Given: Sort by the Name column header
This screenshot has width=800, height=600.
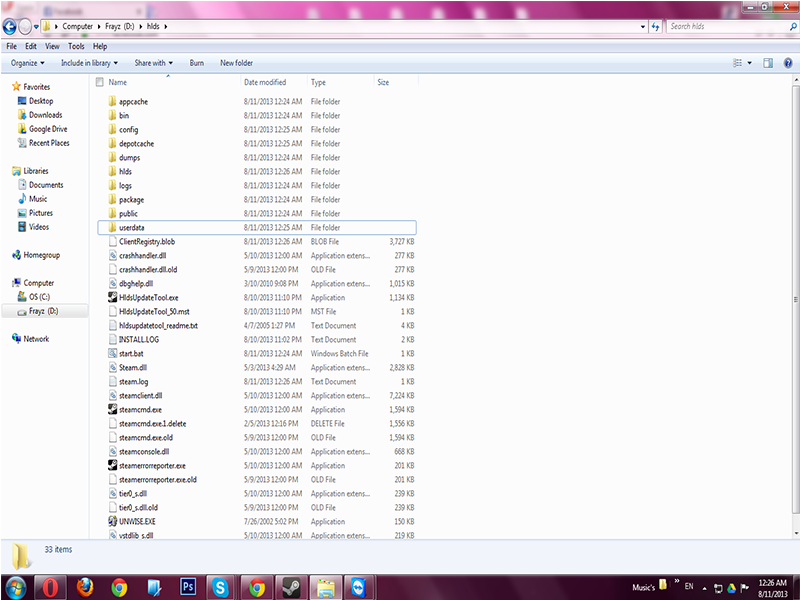Looking at the screenshot, I should (x=117, y=82).
